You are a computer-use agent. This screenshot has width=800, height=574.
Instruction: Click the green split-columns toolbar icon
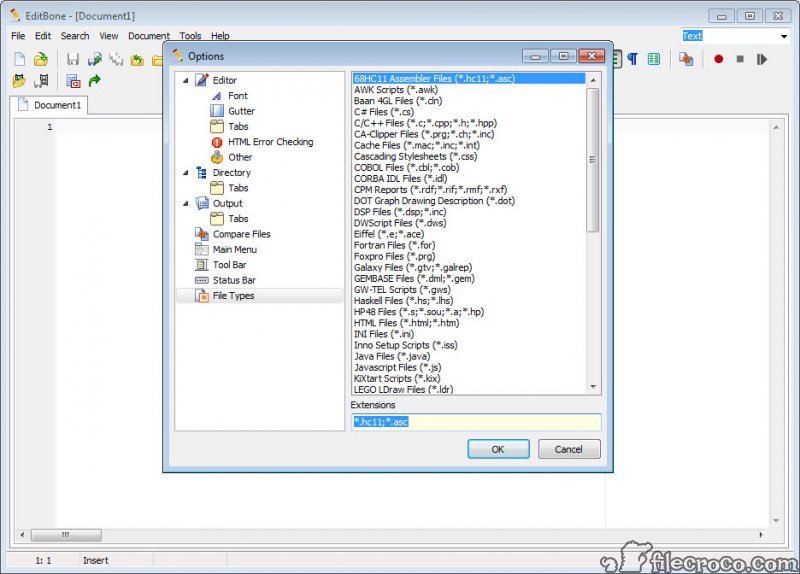pos(654,59)
